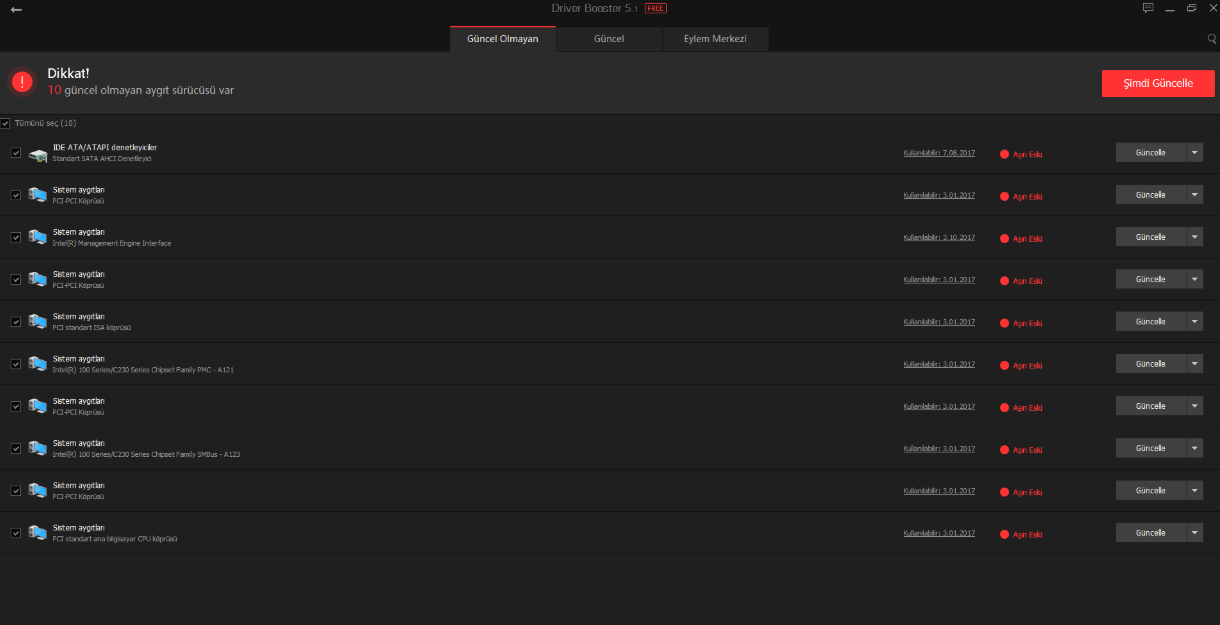The image size is (1220, 625).
Task: Update the PCI standart ana bilgisayar CPU köprüsü driver
Action: click(1151, 533)
